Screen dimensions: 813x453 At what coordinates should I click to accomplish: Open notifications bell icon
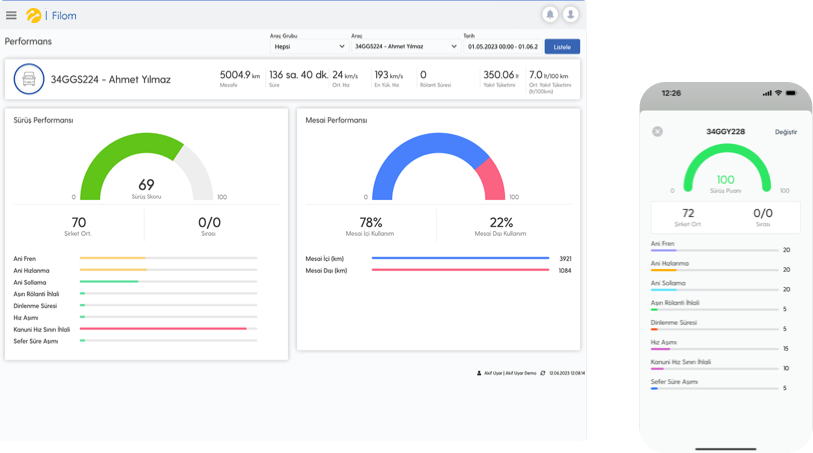[x=549, y=15]
